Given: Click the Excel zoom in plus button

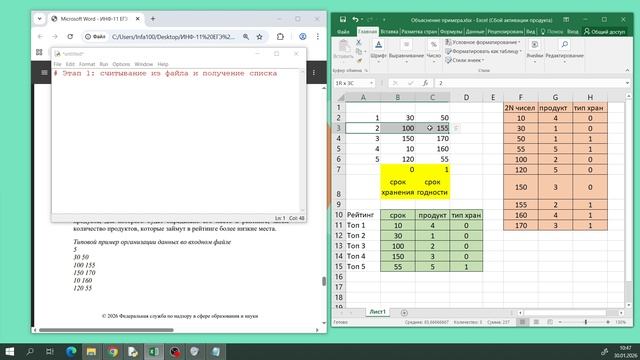Looking at the screenshot, I should tap(608, 322).
